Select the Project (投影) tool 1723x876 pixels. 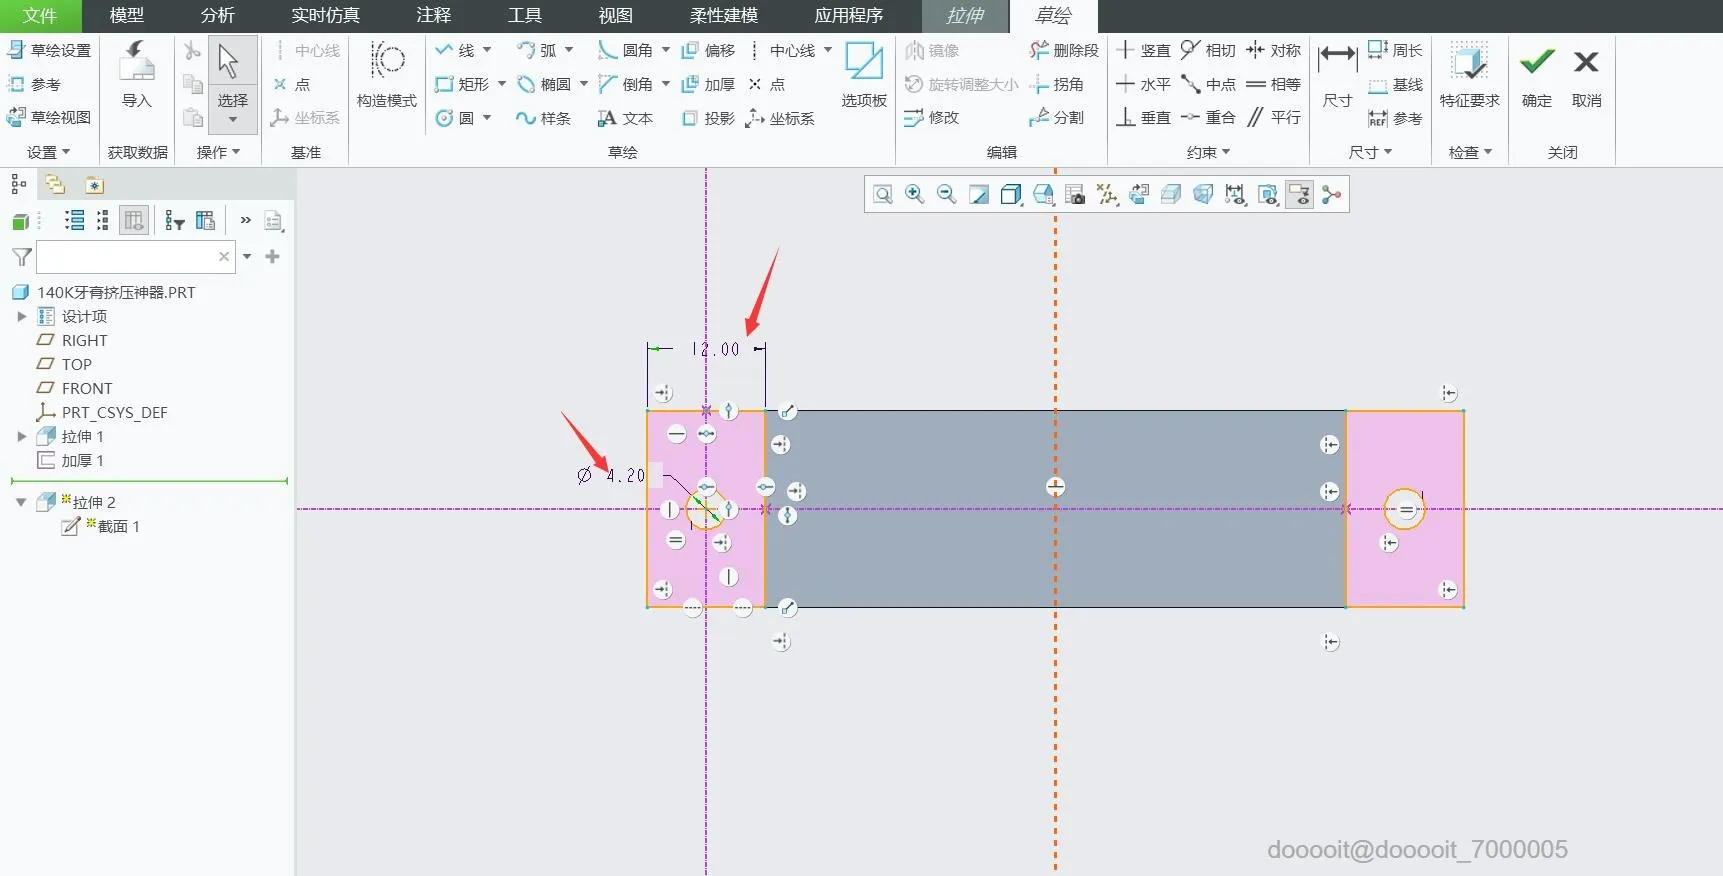coord(708,118)
